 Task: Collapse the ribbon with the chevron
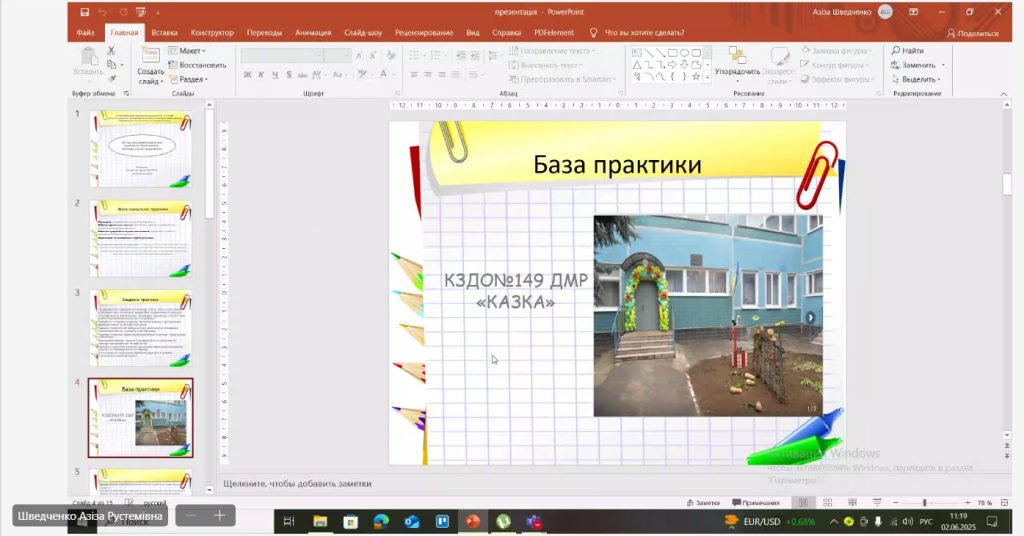pyautogui.click(x=1004, y=94)
